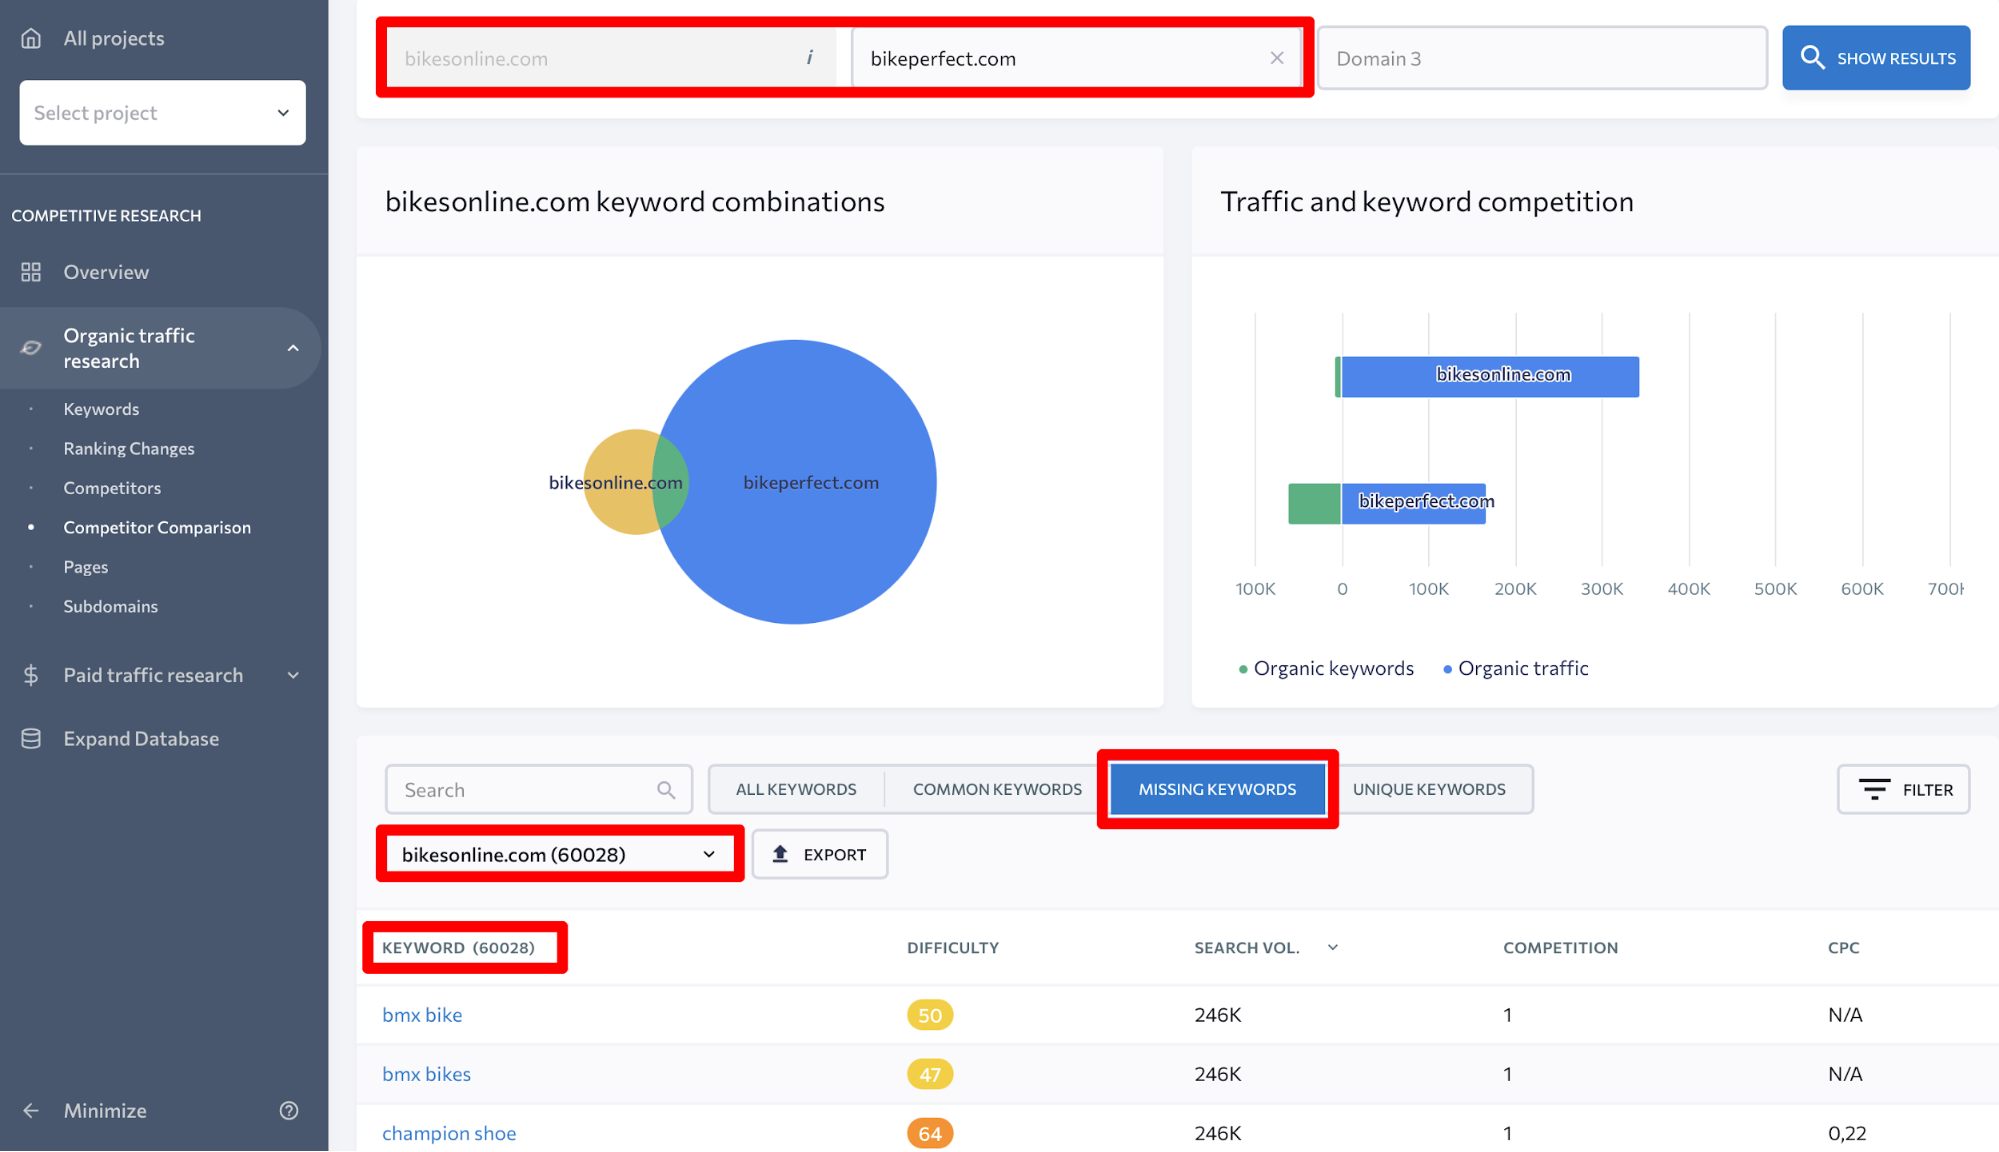Image resolution: width=1999 pixels, height=1152 pixels.
Task: Click the Overview grid icon in sidebar
Action: (31, 272)
